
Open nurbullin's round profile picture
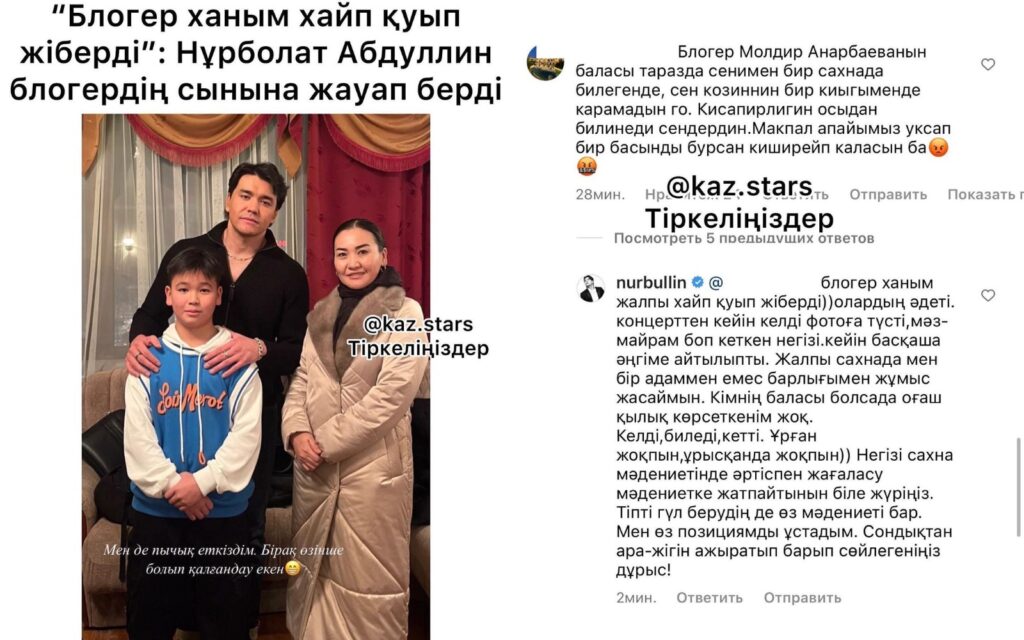click(591, 288)
